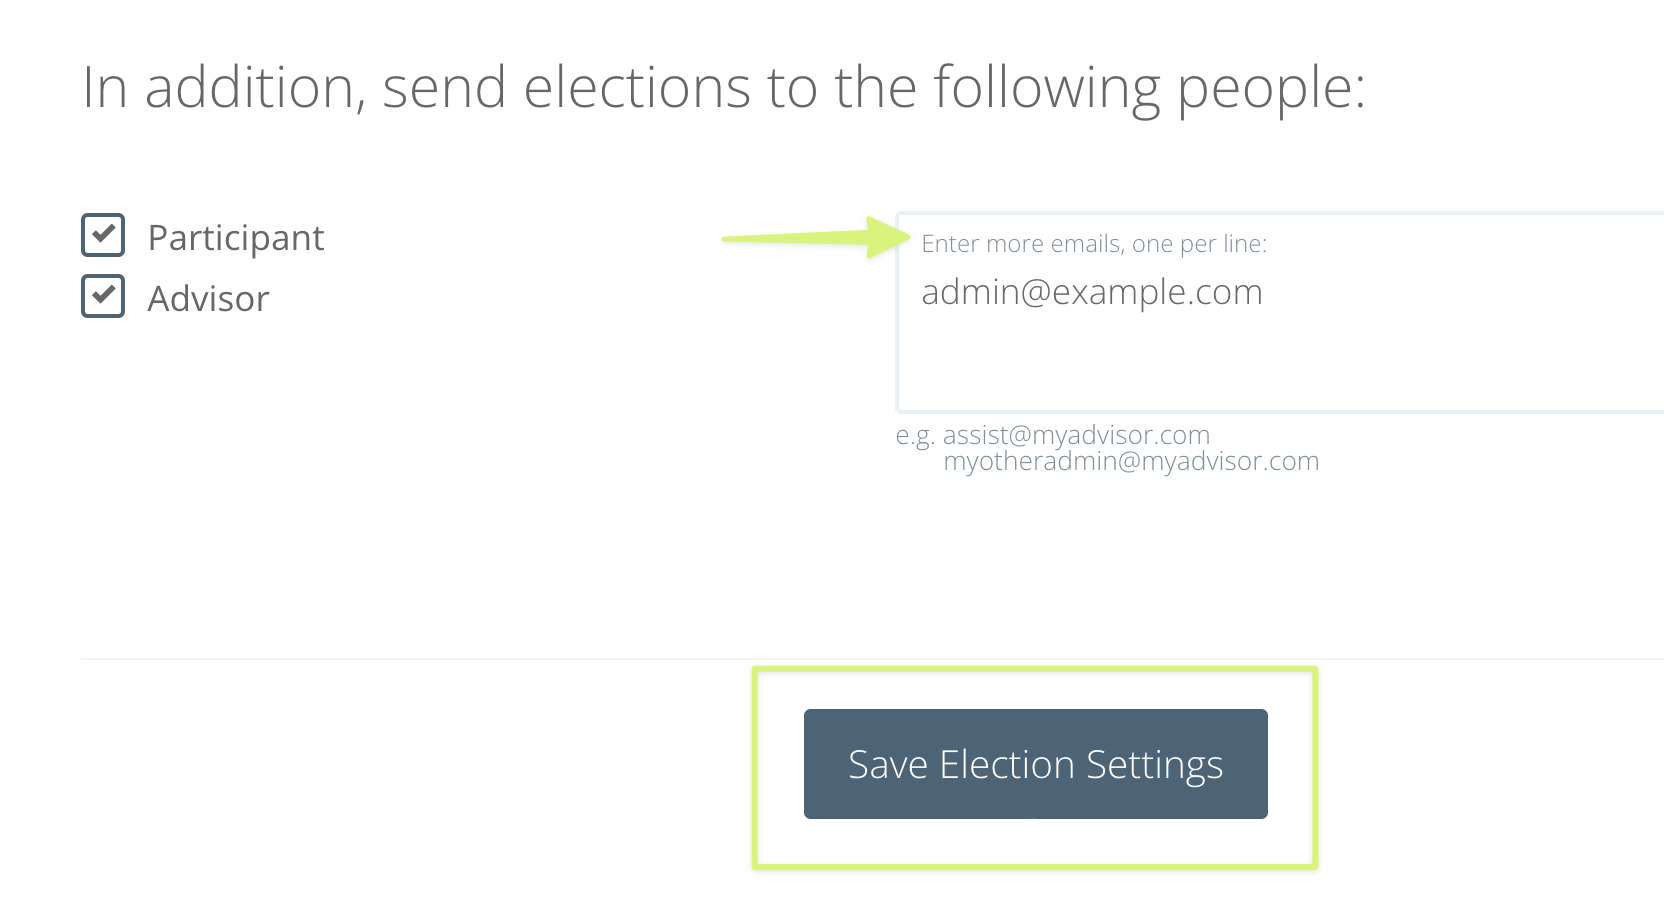Click the Advisor label text

click(x=208, y=299)
